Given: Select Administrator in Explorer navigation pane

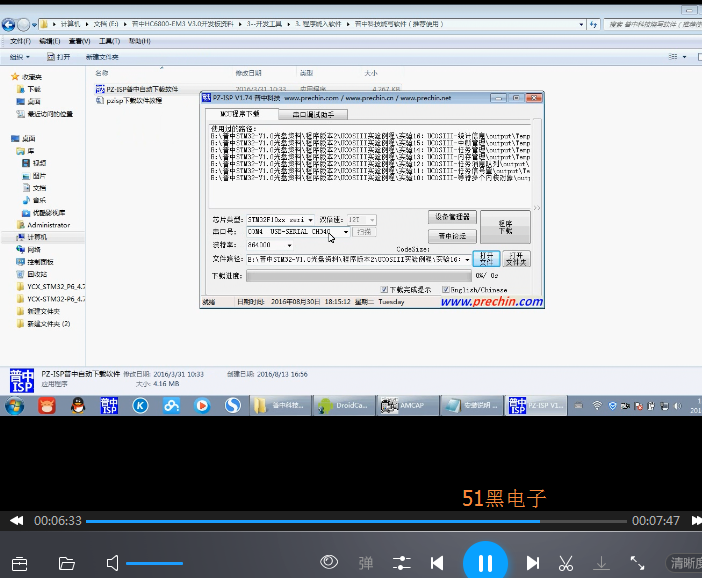Looking at the screenshot, I should (44, 225).
